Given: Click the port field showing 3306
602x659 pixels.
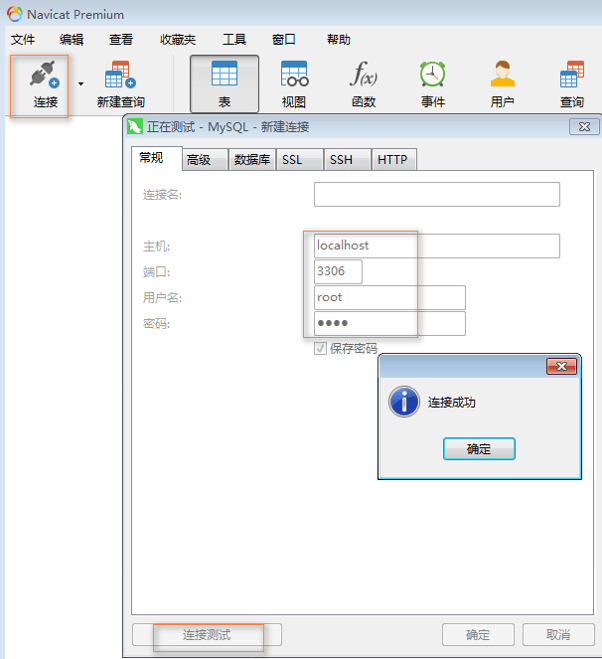Looking at the screenshot, I should coord(338,272).
